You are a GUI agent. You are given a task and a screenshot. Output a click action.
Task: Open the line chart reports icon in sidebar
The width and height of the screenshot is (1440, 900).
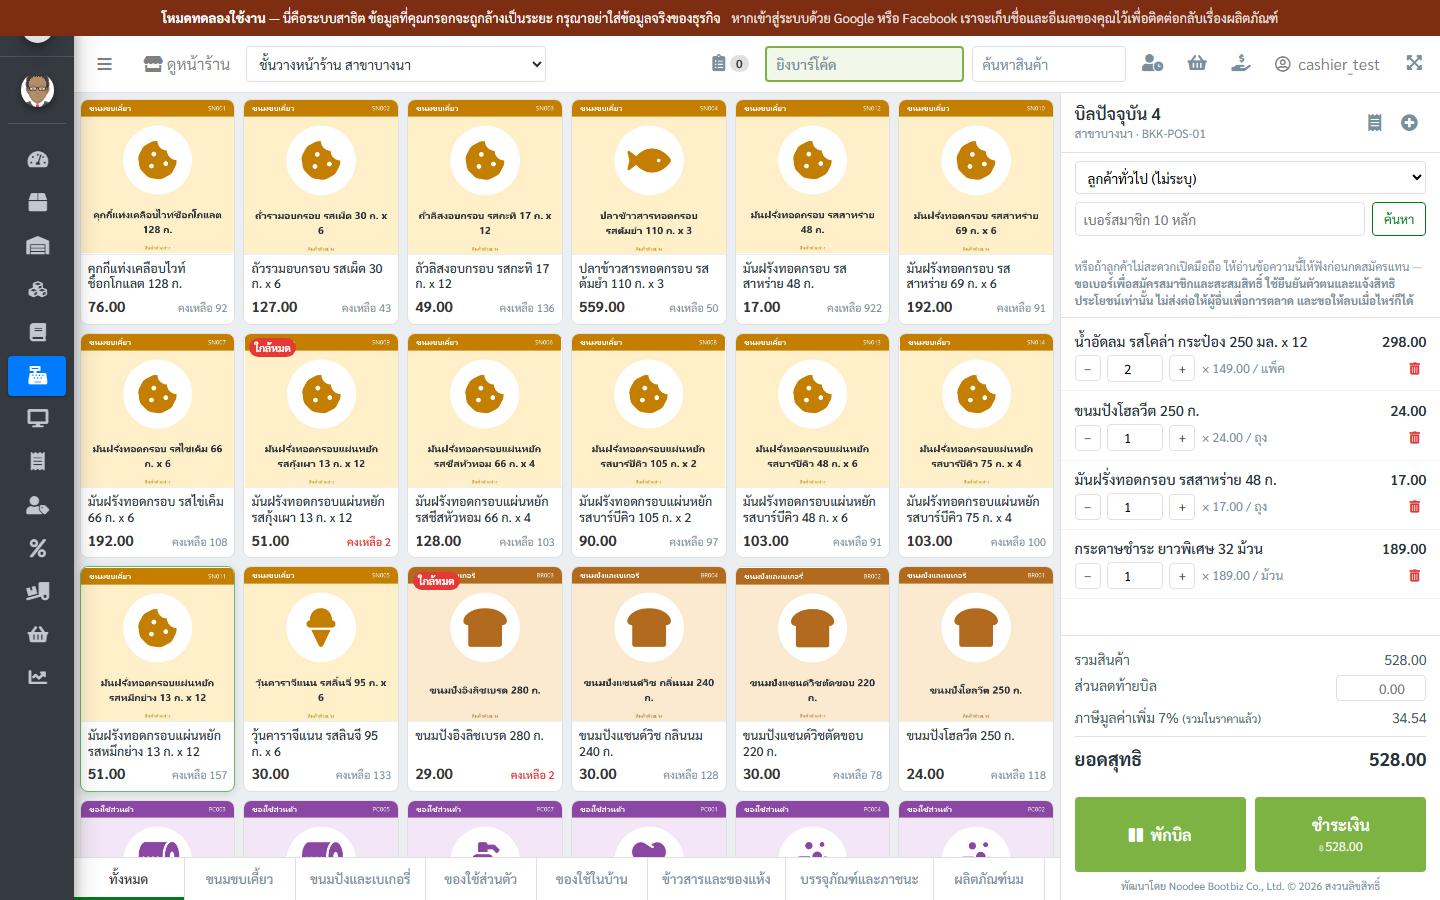tap(37, 677)
